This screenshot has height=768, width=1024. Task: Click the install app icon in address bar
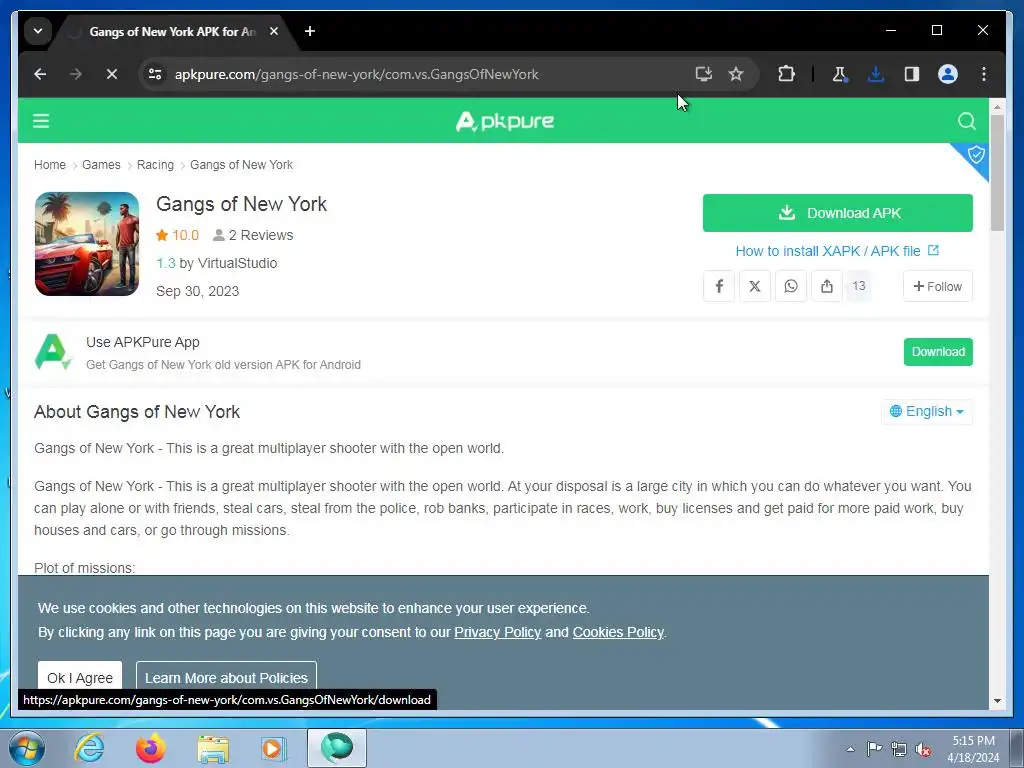click(703, 74)
